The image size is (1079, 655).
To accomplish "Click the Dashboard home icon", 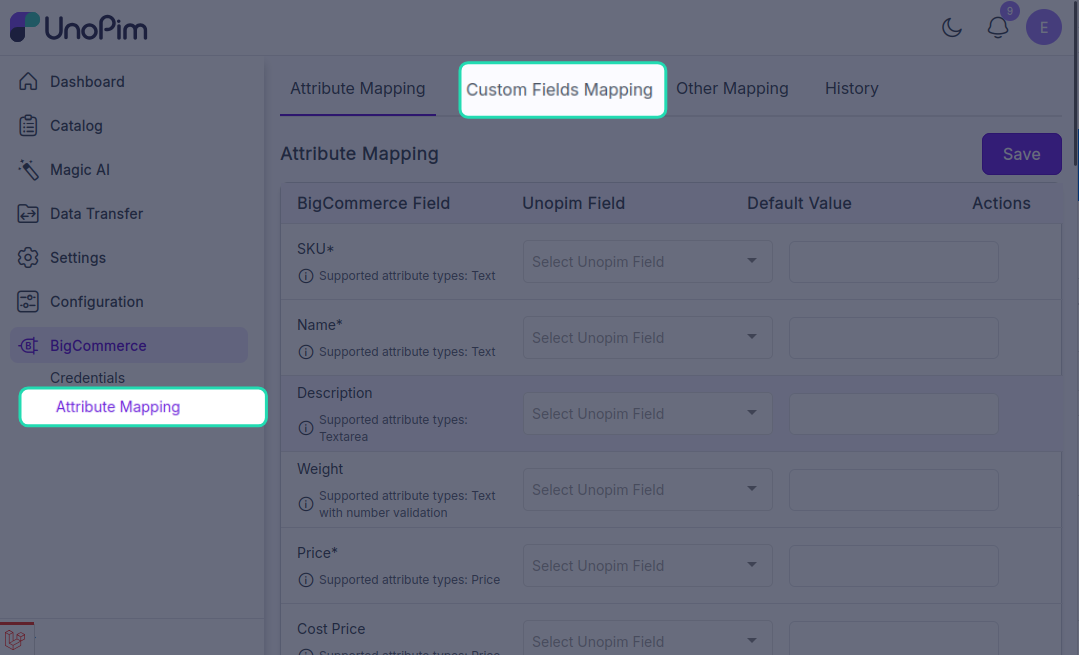I will pos(28,81).
